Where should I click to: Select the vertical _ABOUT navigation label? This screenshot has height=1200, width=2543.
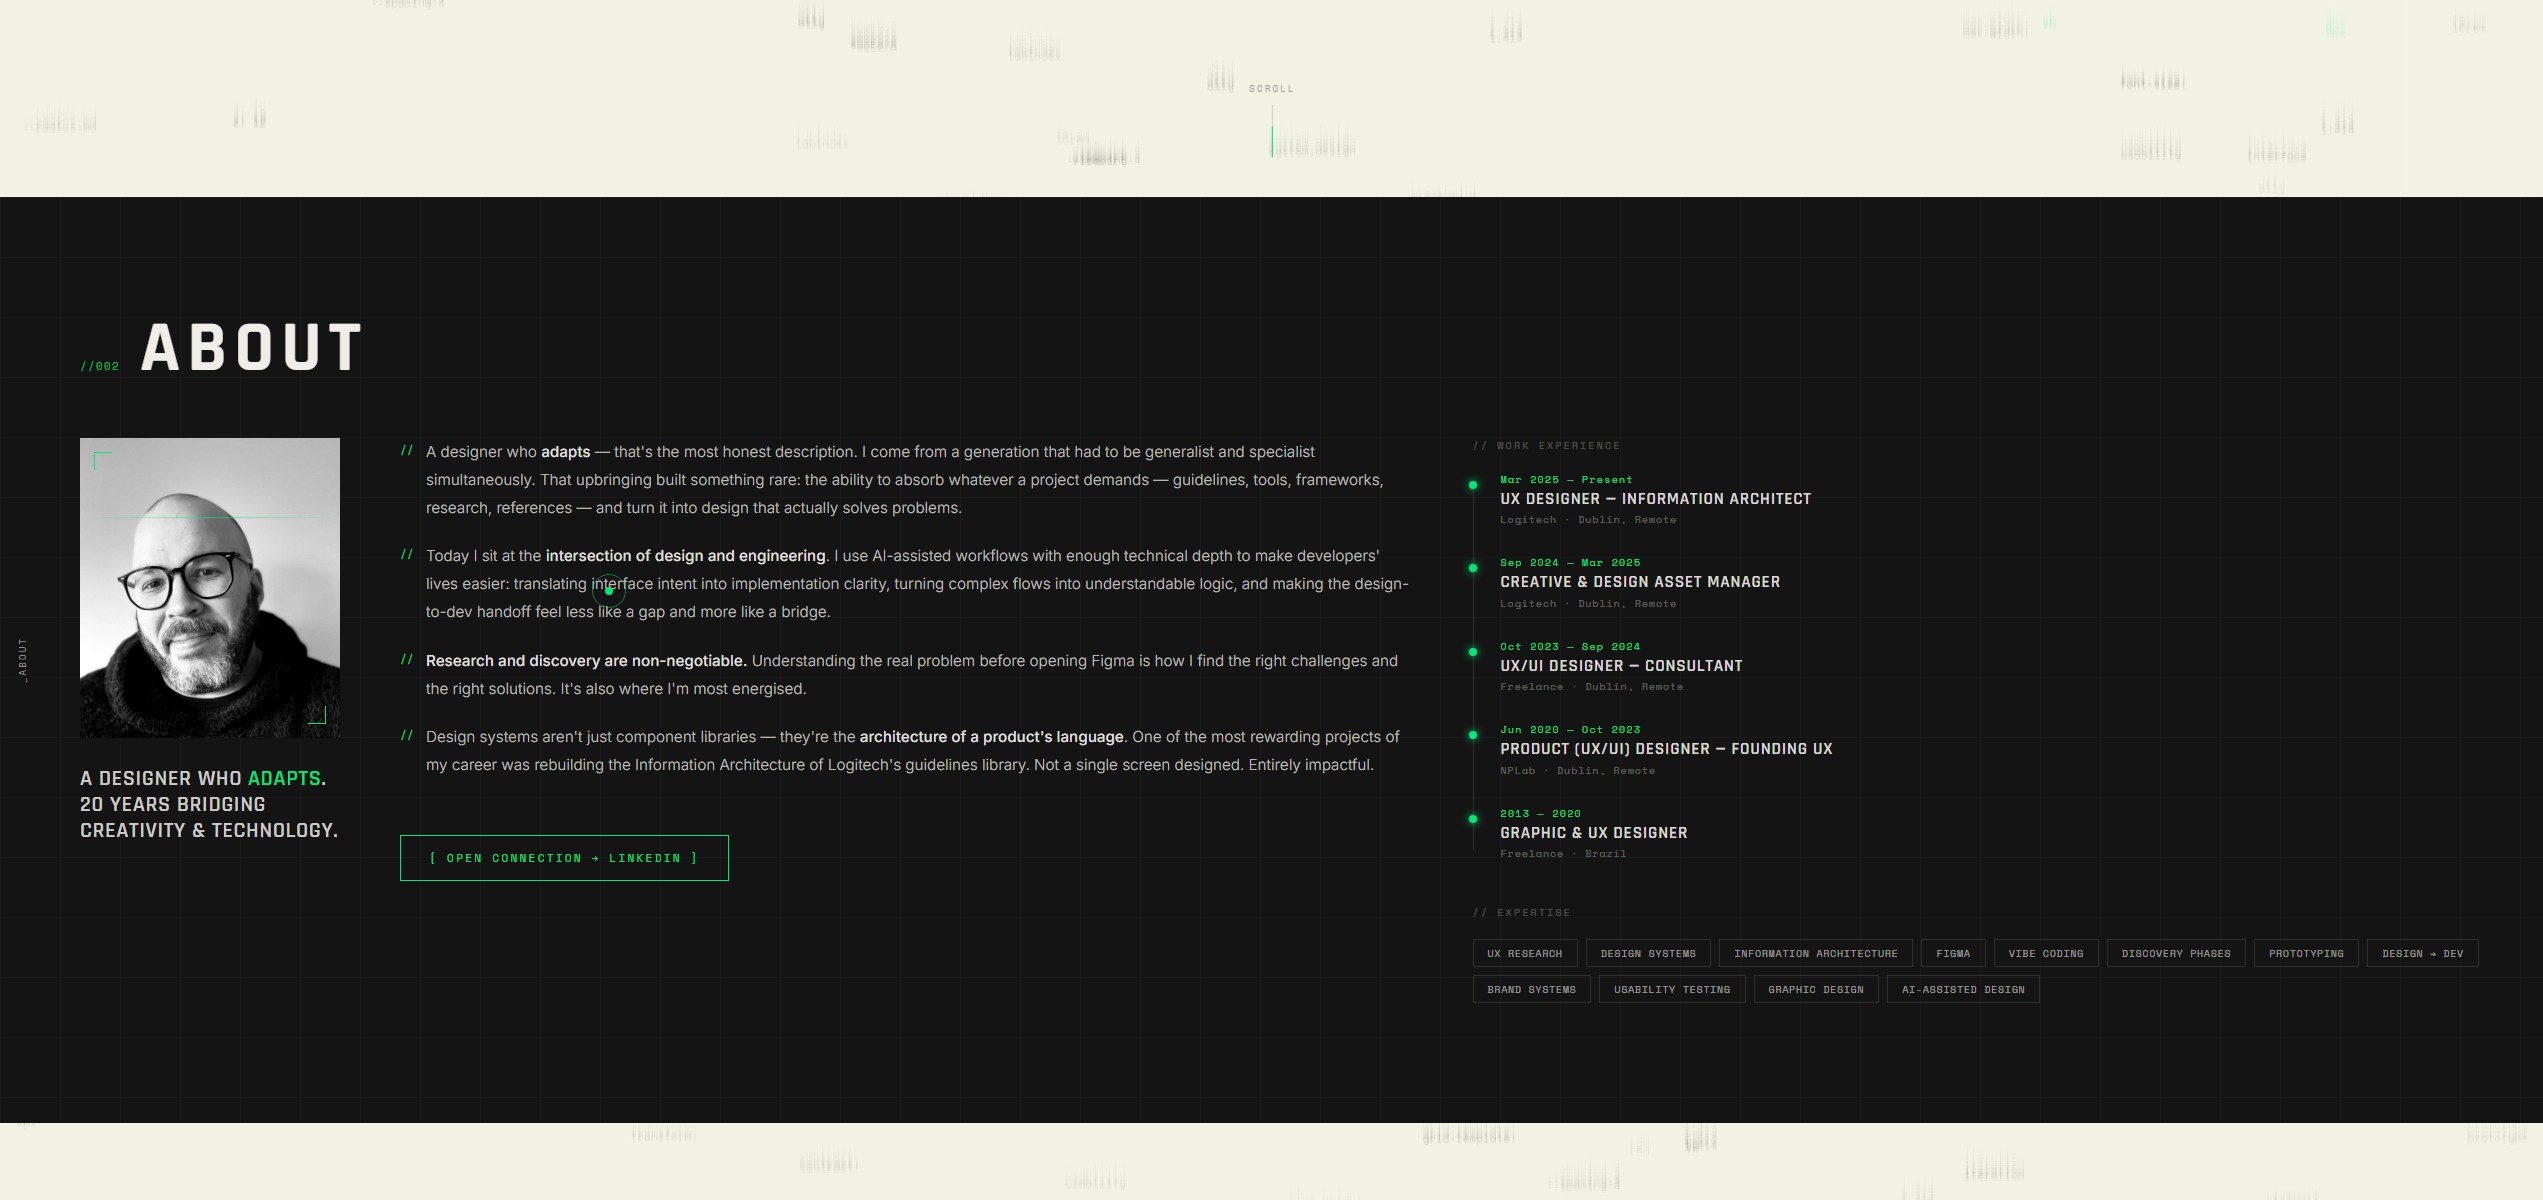24,657
